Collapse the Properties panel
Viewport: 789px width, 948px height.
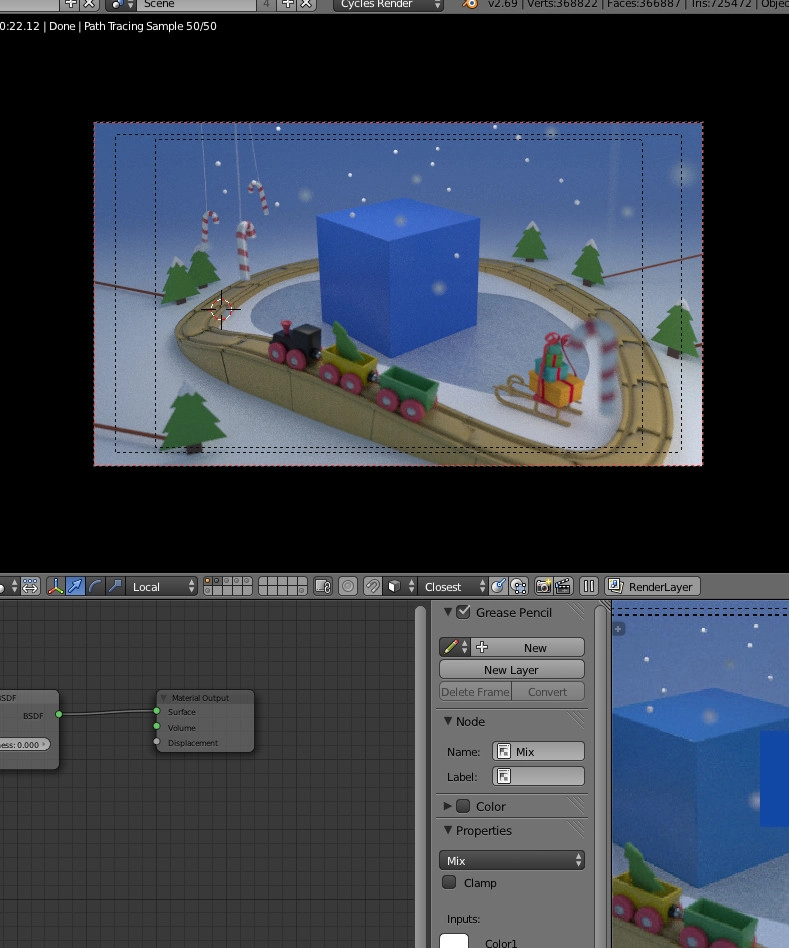(x=448, y=830)
